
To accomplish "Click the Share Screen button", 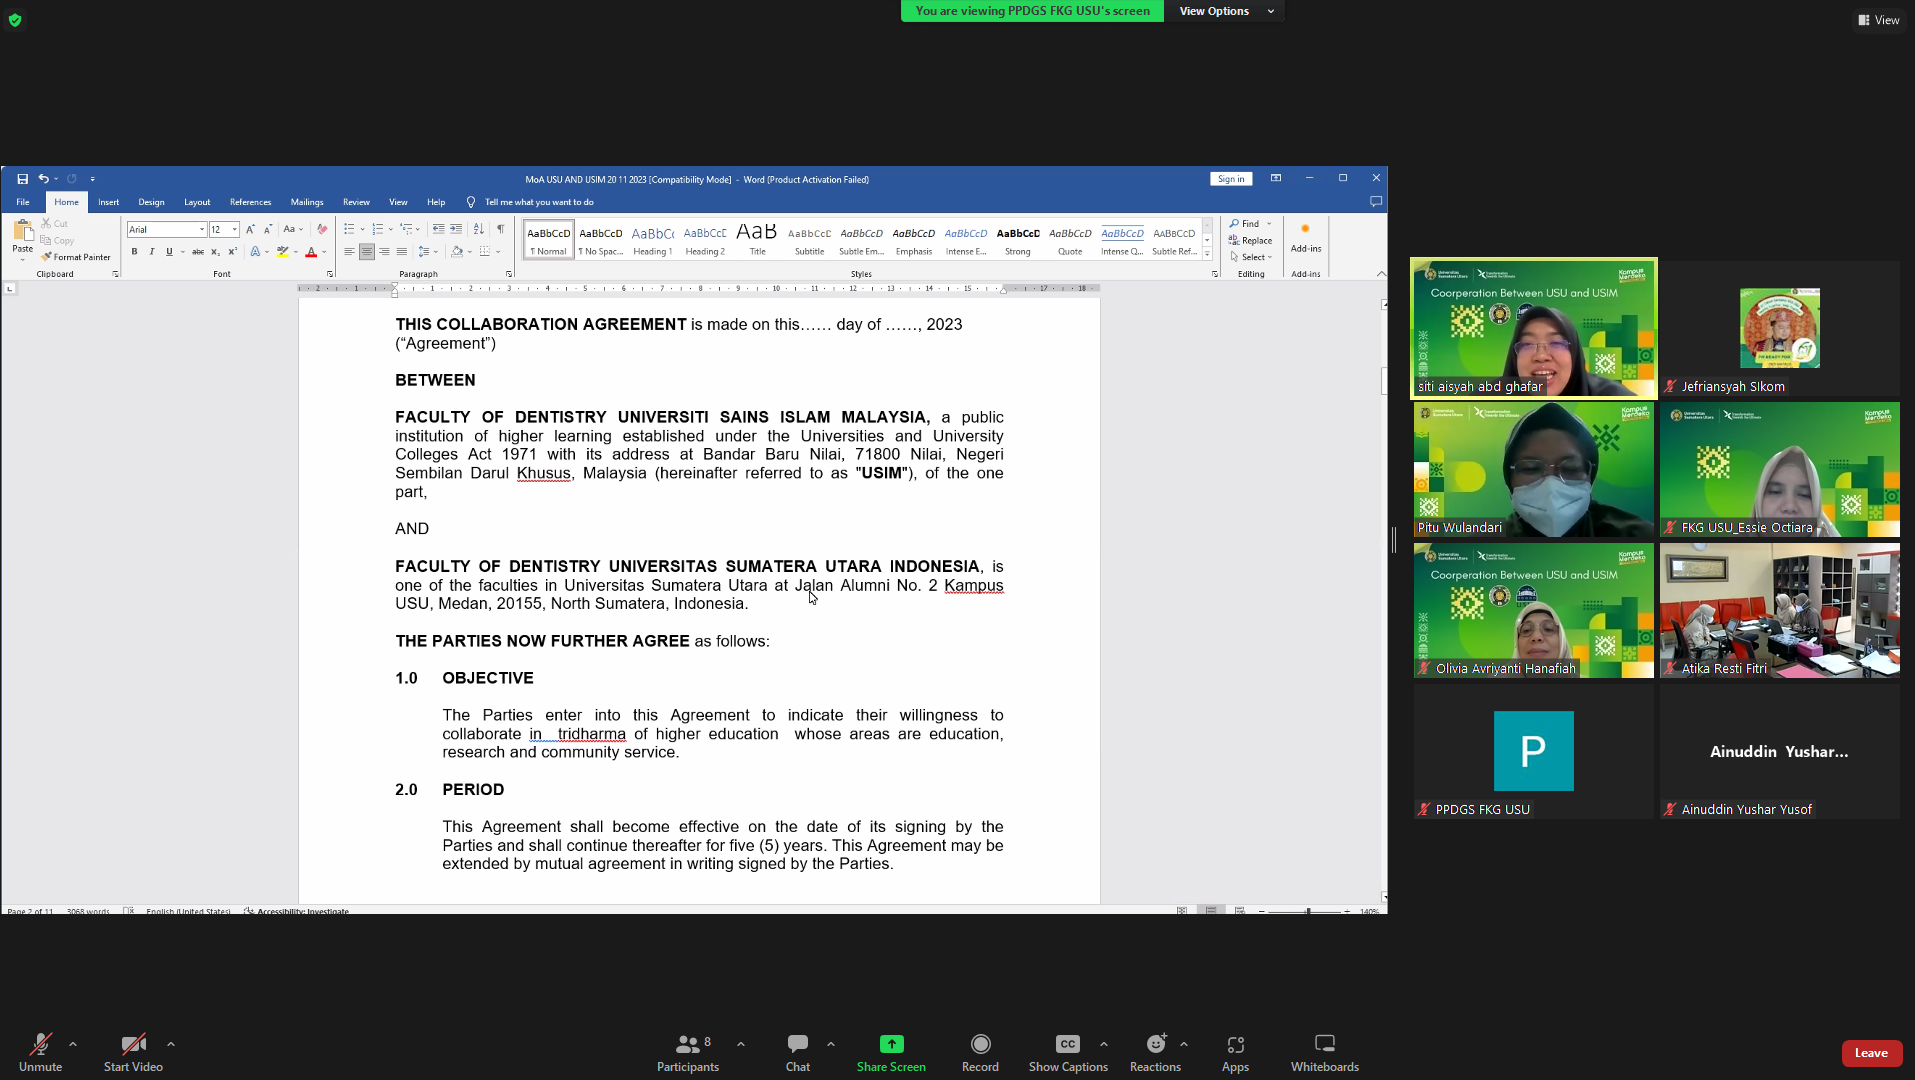I will [891, 1053].
